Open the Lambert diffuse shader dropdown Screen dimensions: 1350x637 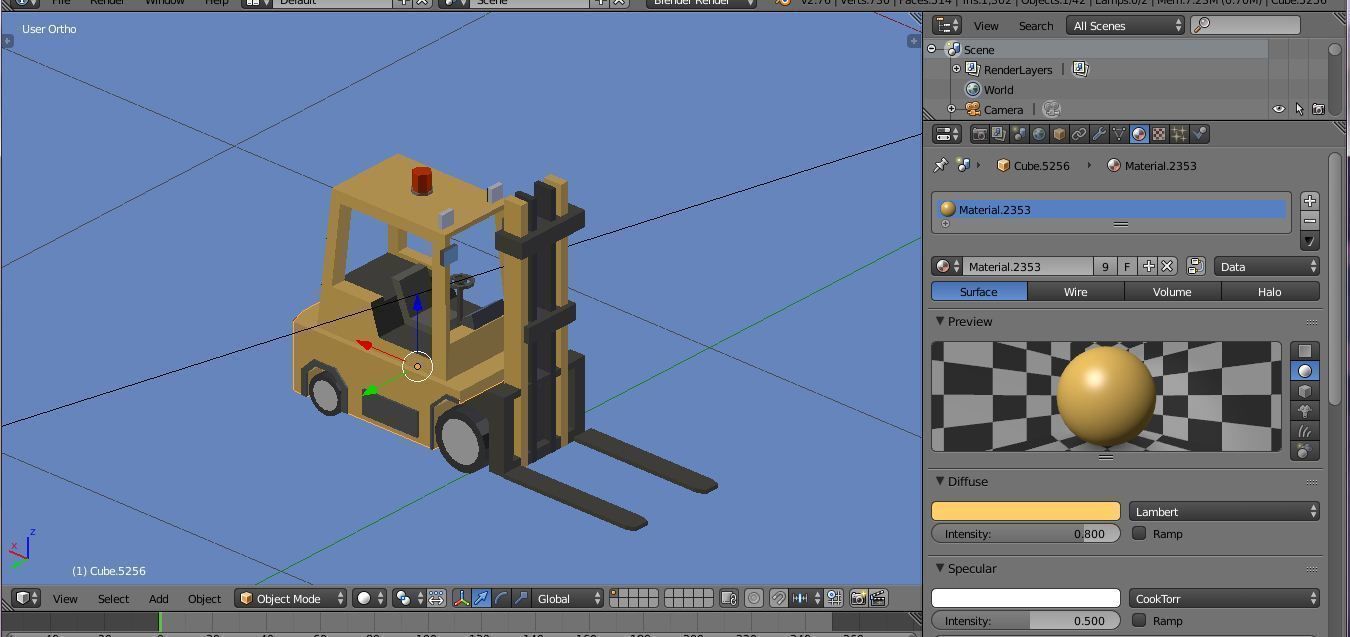[x=1224, y=511]
